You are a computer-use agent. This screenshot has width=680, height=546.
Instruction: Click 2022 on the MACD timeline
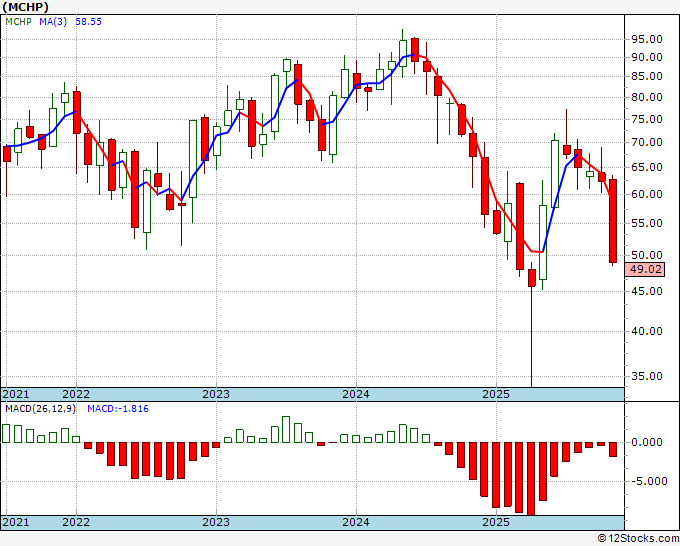click(x=76, y=522)
